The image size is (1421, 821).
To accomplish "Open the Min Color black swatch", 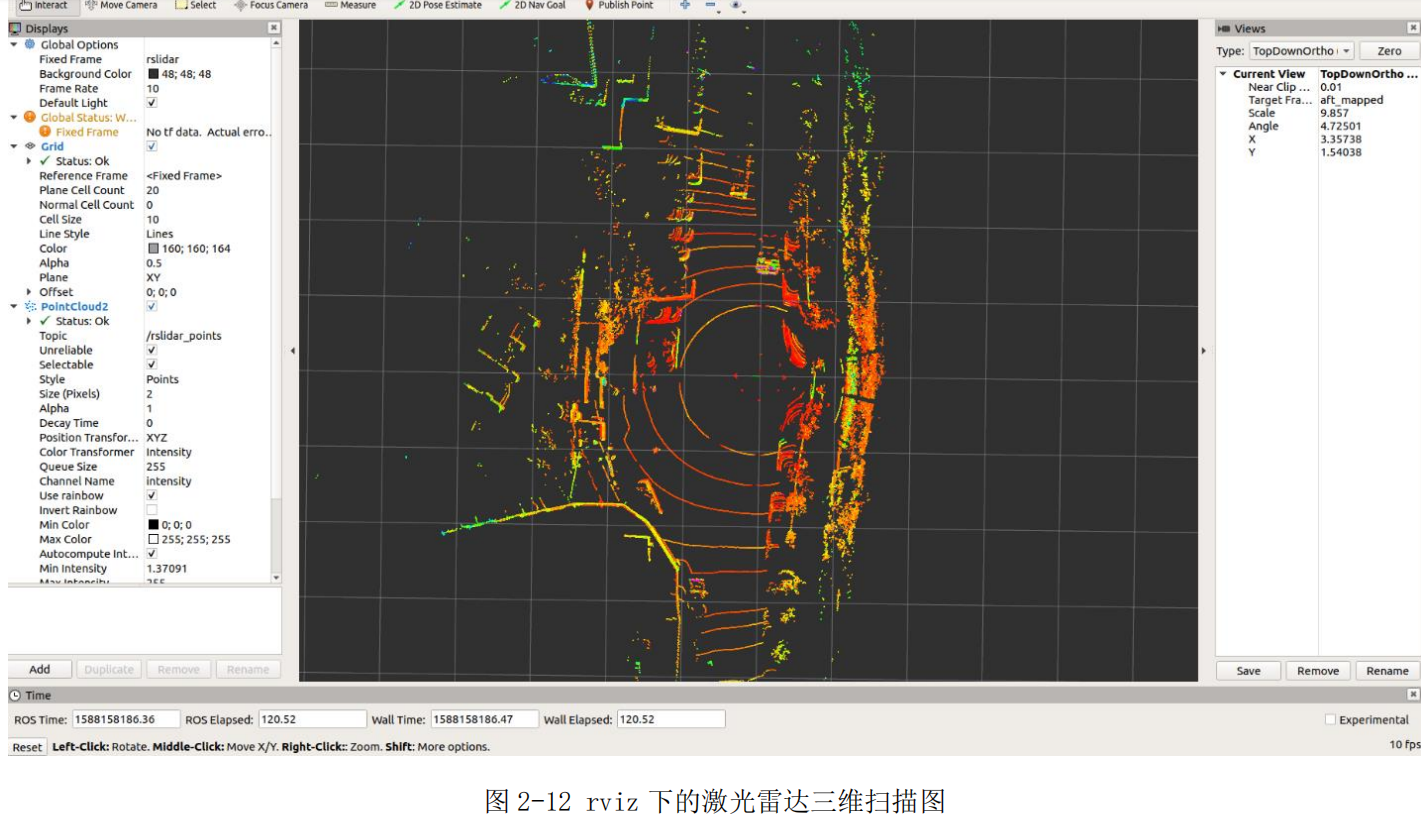I will [153, 524].
